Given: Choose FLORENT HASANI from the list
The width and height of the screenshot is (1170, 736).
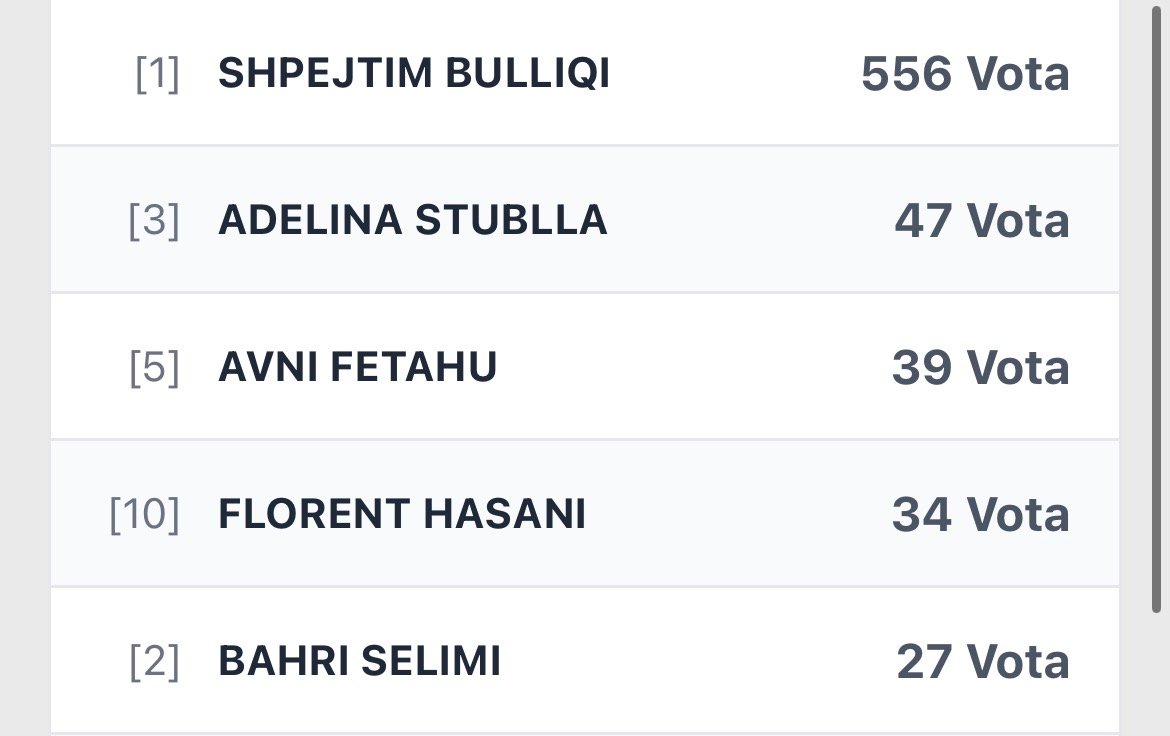Looking at the screenshot, I should [x=402, y=514].
